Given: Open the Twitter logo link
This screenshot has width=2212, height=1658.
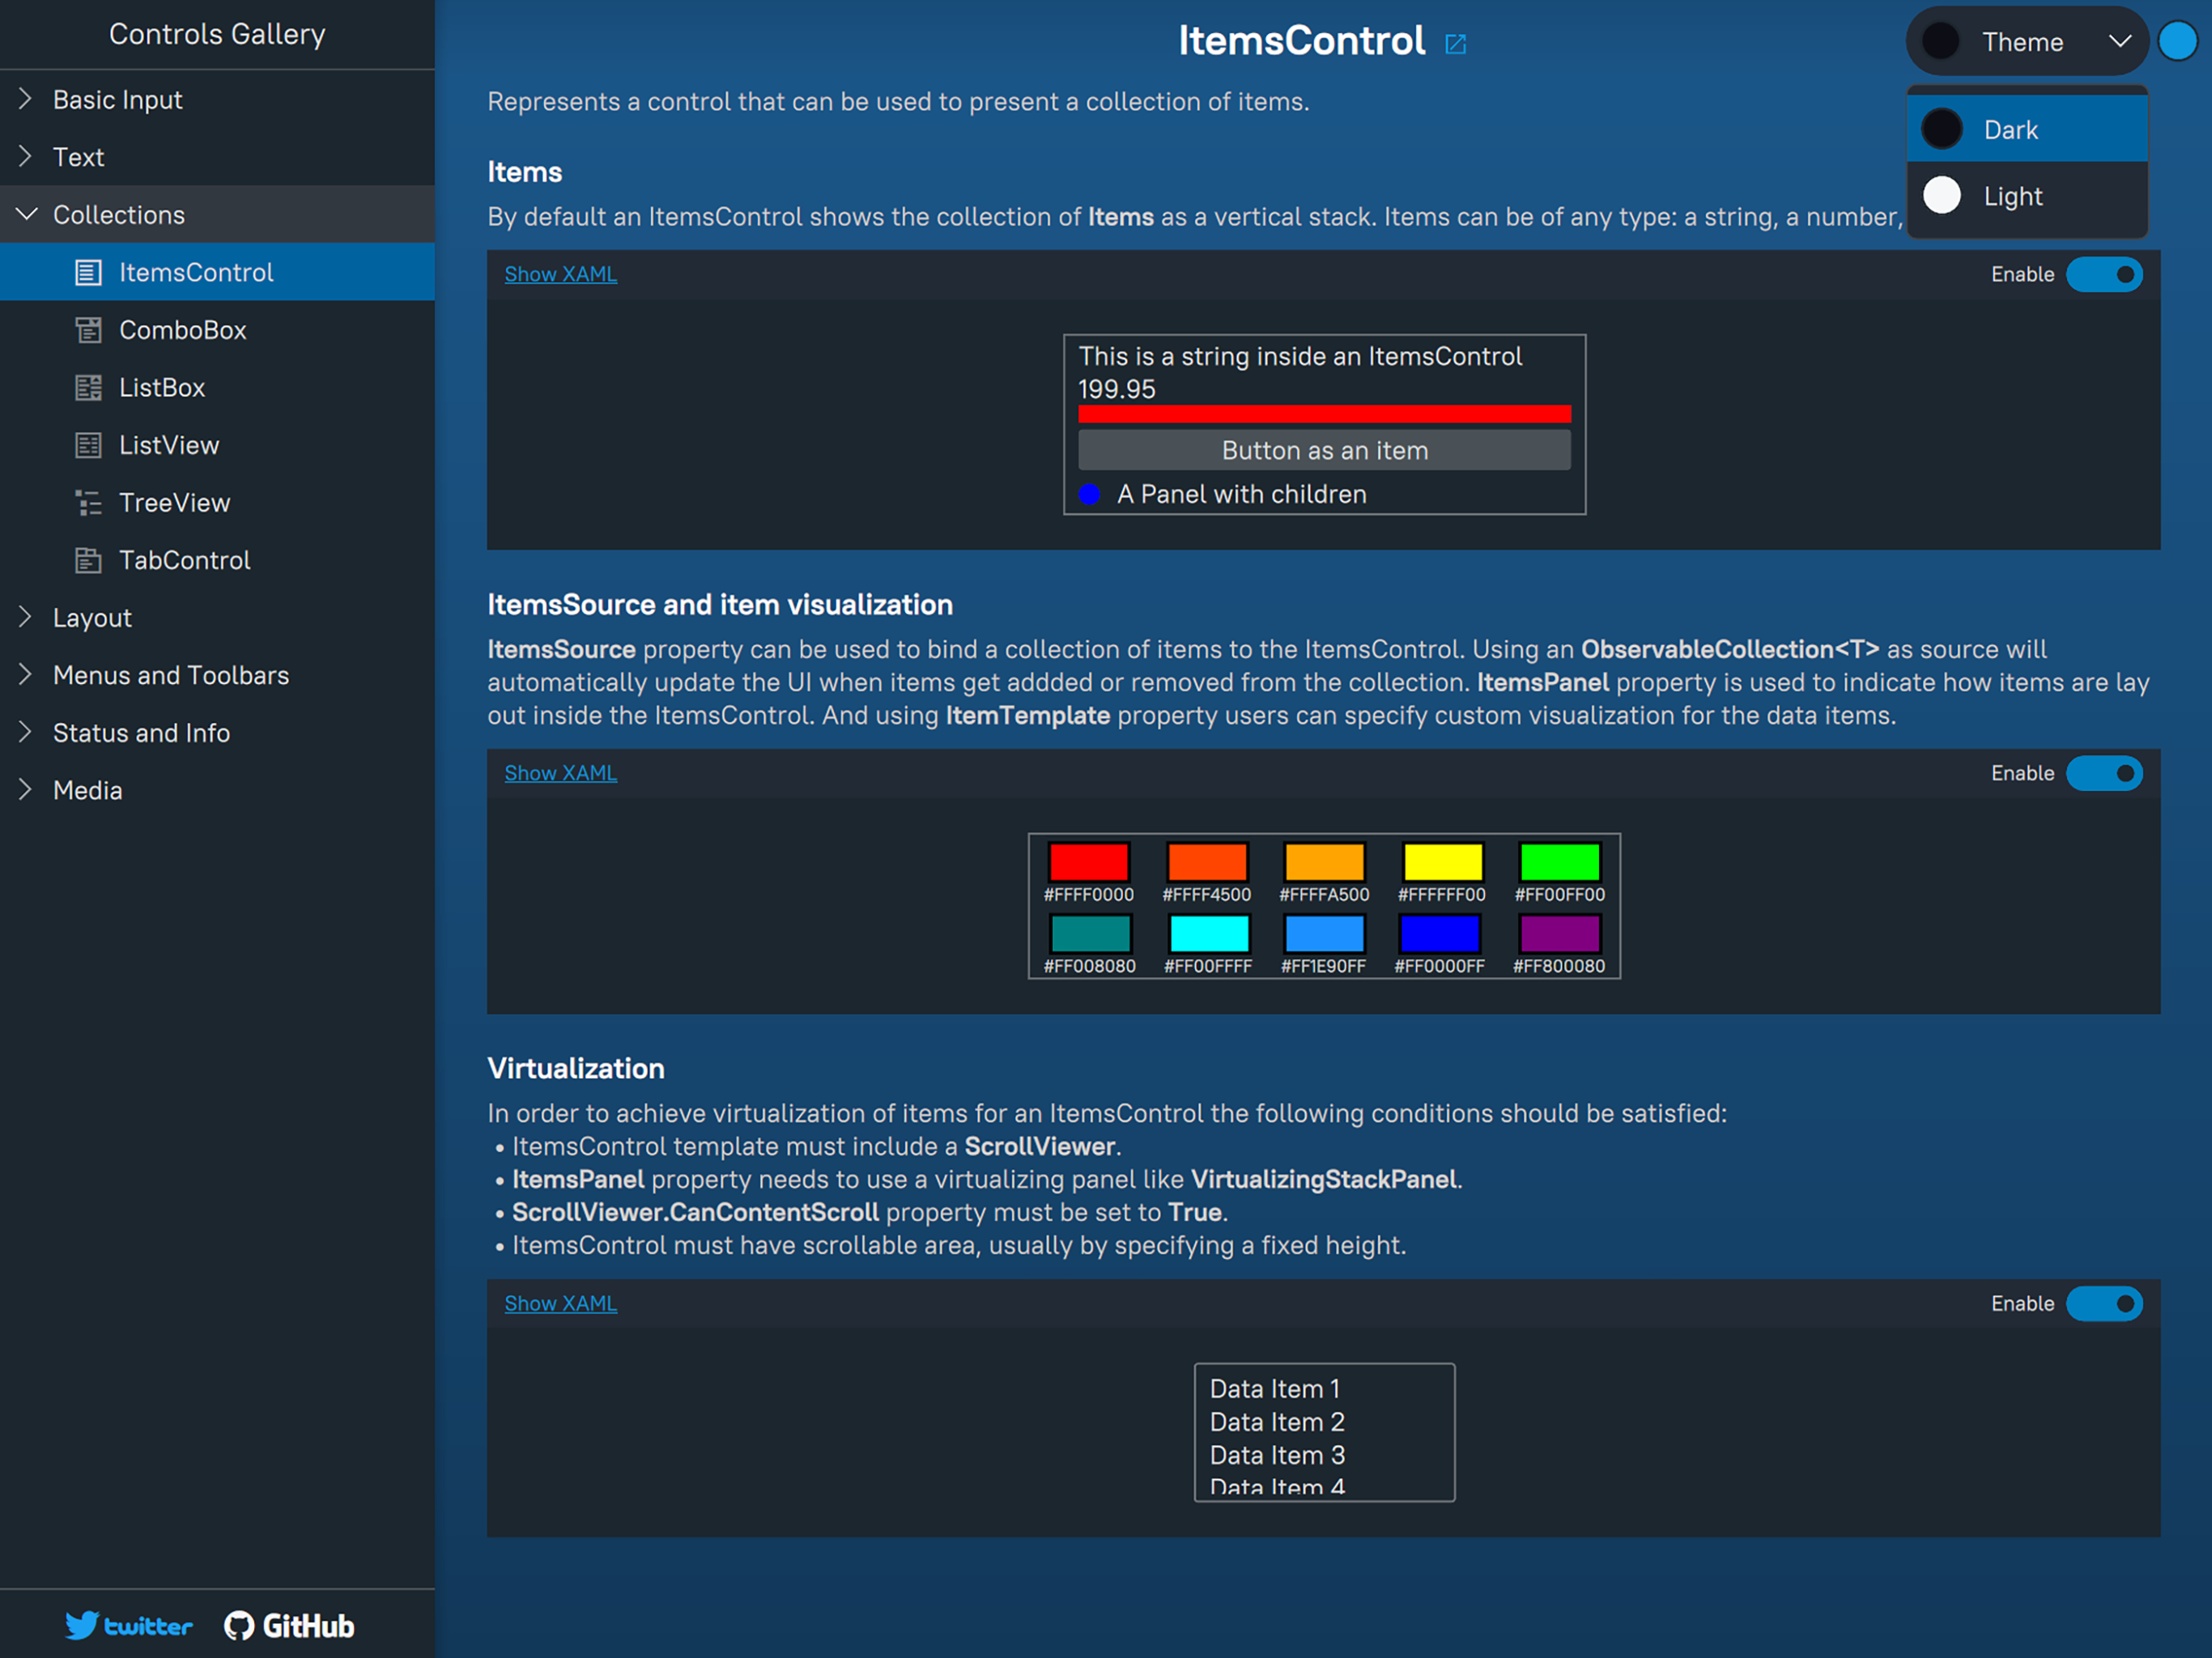Looking at the screenshot, I should click(128, 1625).
